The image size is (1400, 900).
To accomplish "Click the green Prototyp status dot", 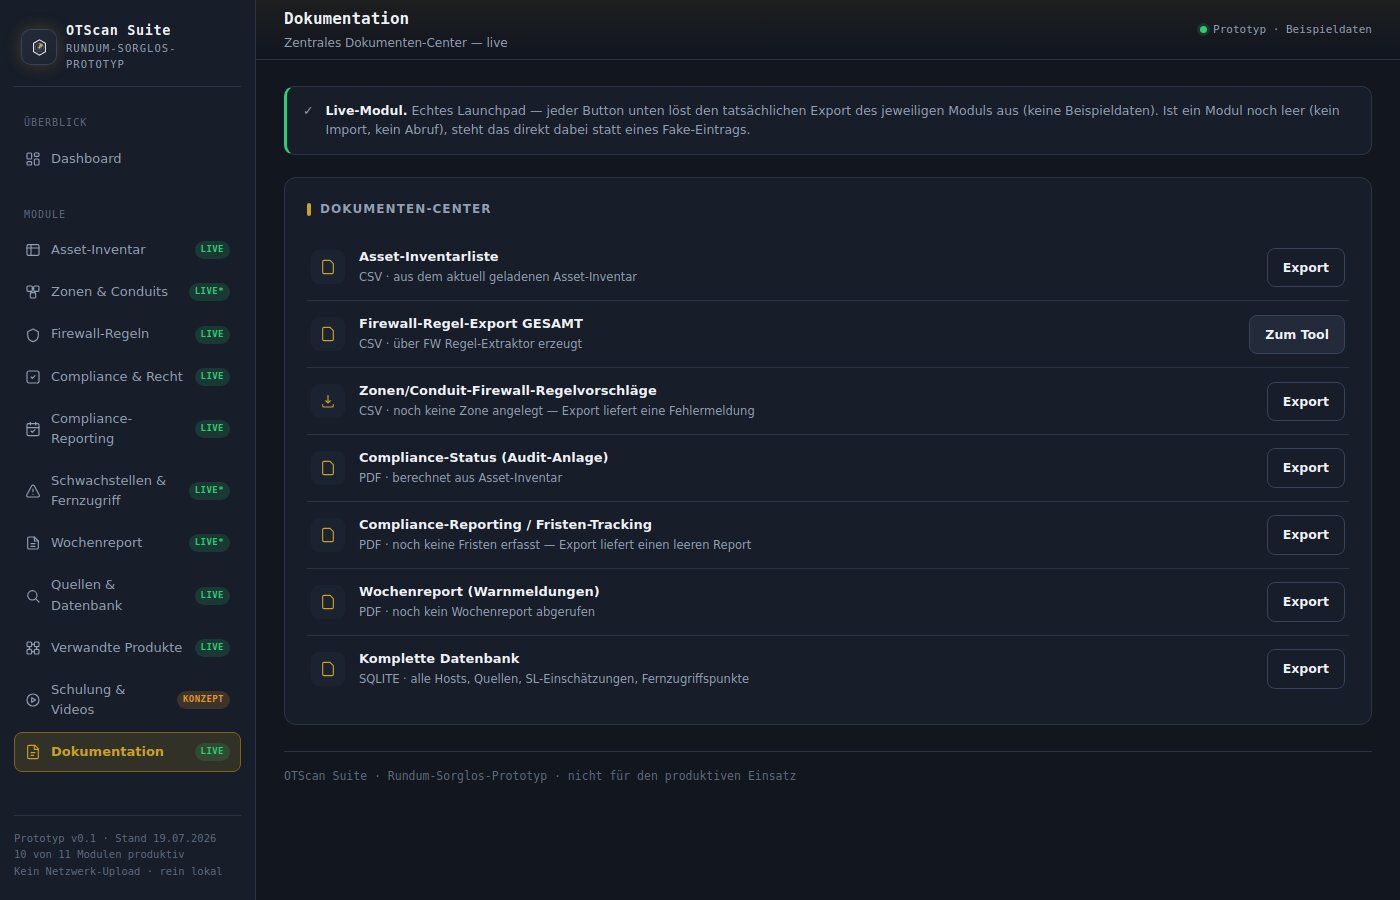I will click(x=1203, y=30).
